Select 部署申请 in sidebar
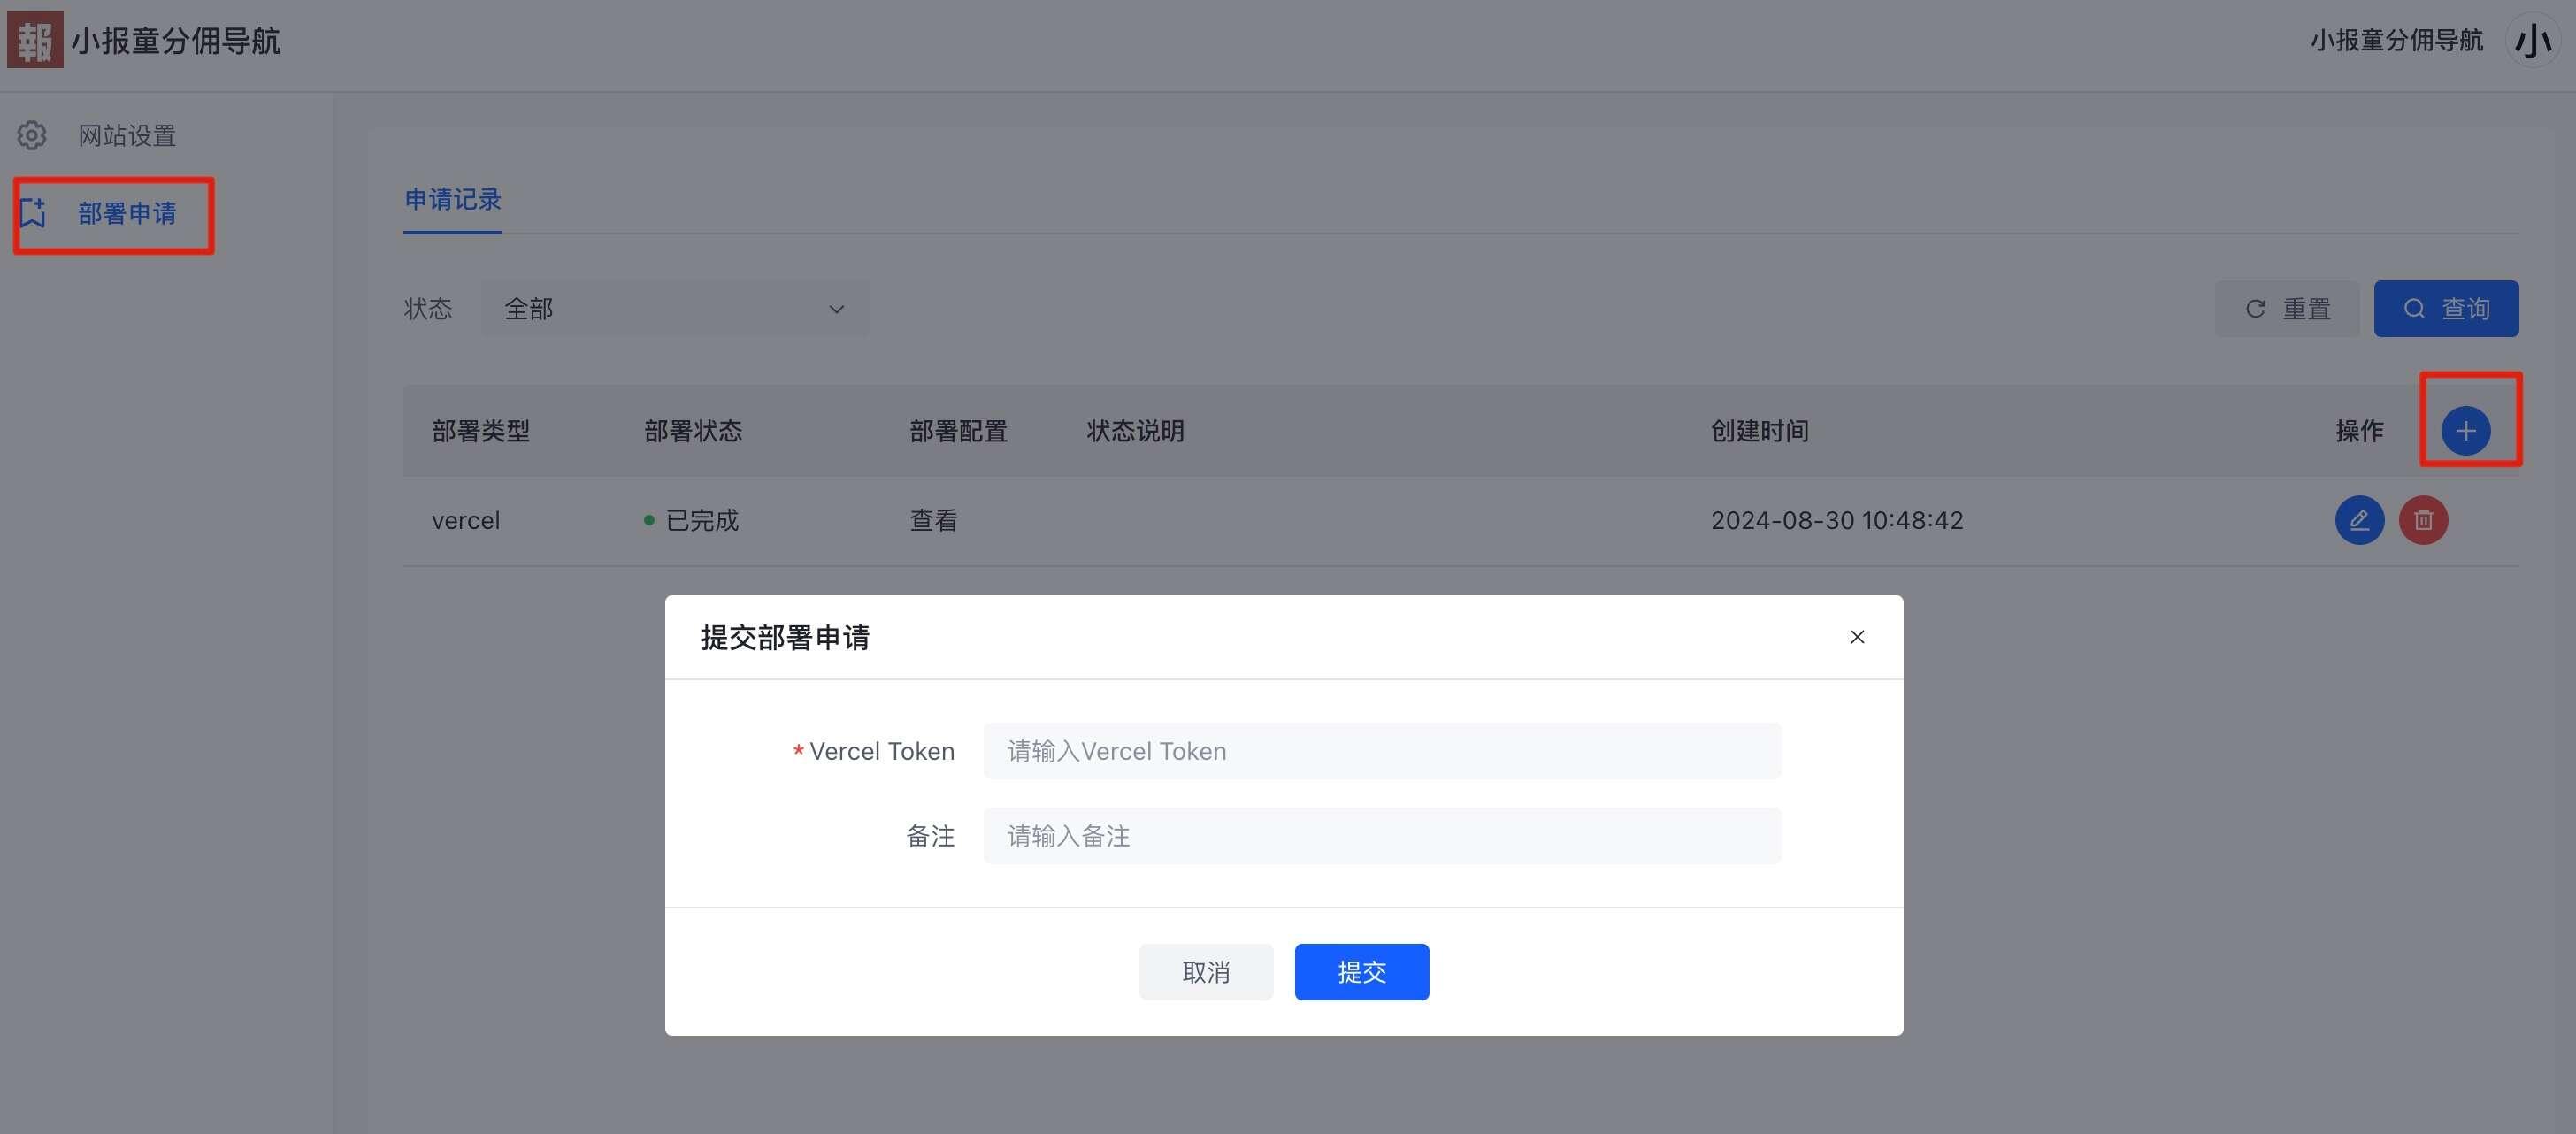The width and height of the screenshot is (2576, 1134). coord(127,213)
